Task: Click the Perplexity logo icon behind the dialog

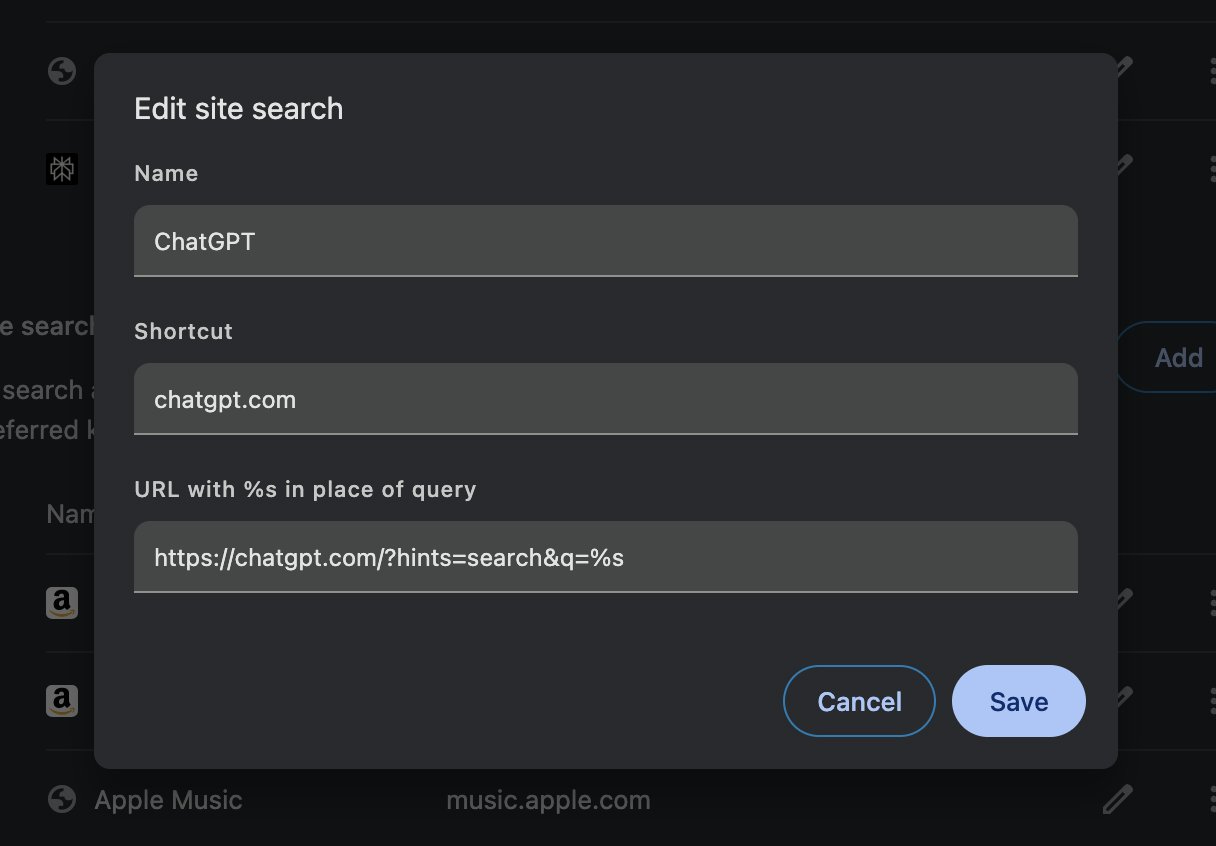Action: [x=62, y=168]
